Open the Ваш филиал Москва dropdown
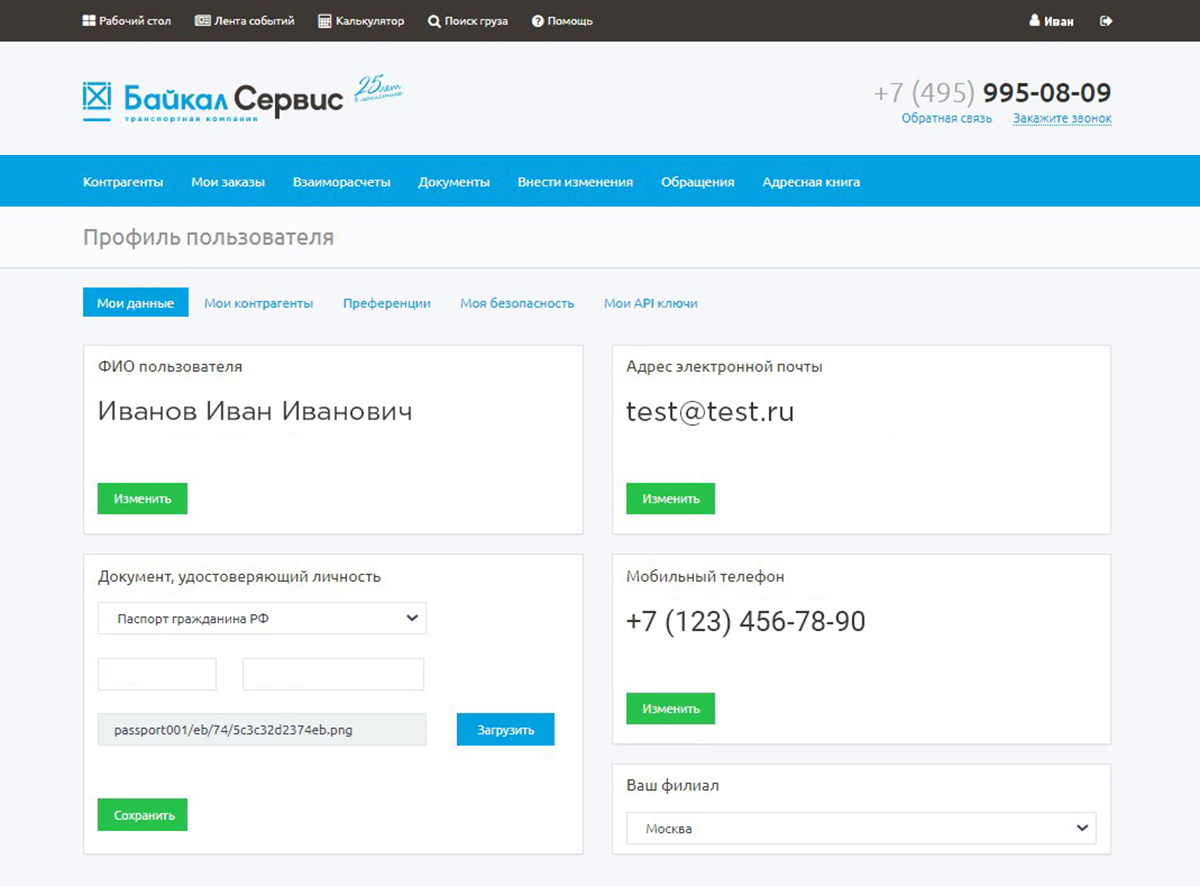This screenshot has height=886, width=1200. (861, 828)
